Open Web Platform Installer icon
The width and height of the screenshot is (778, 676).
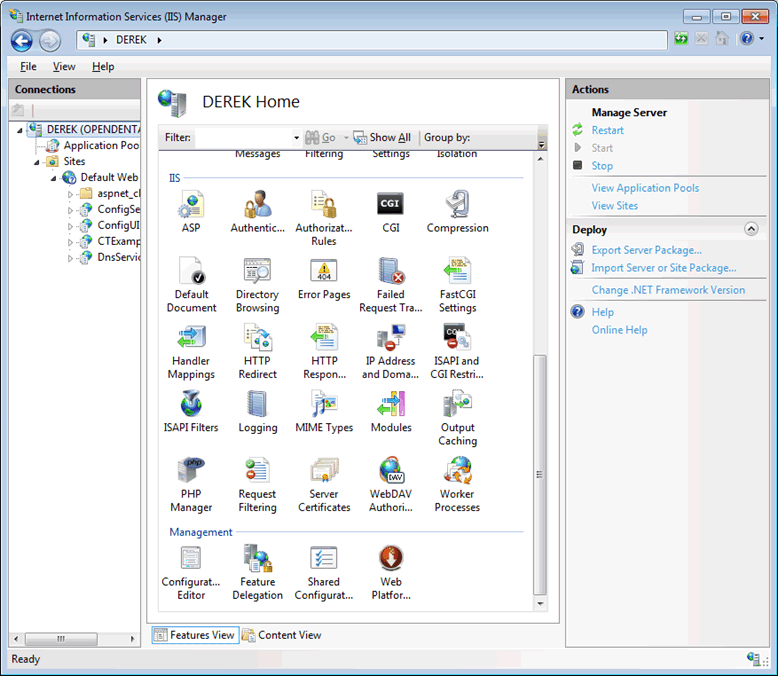pos(391,572)
